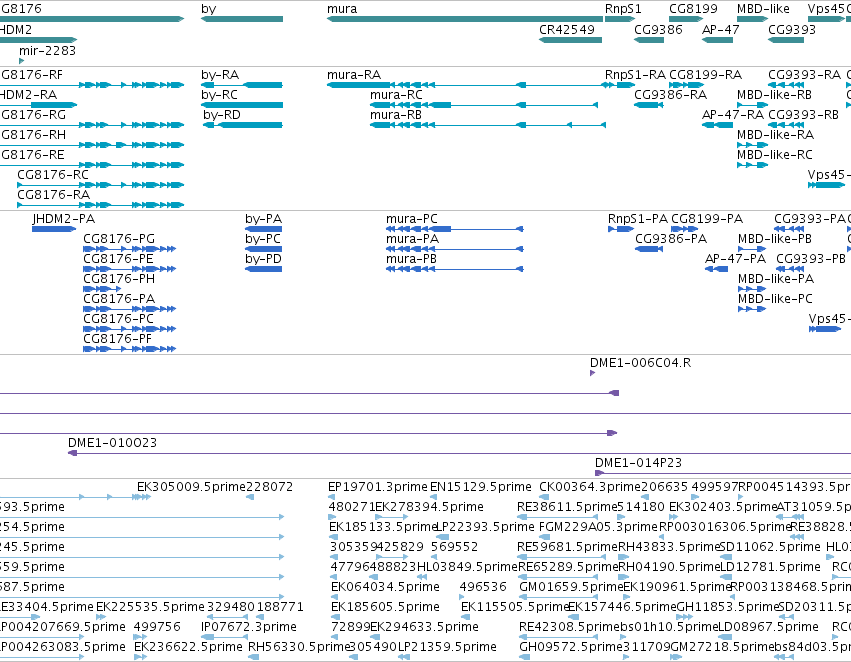
Task: Click EST GH09572.5prime label
Action: click(570, 647)
